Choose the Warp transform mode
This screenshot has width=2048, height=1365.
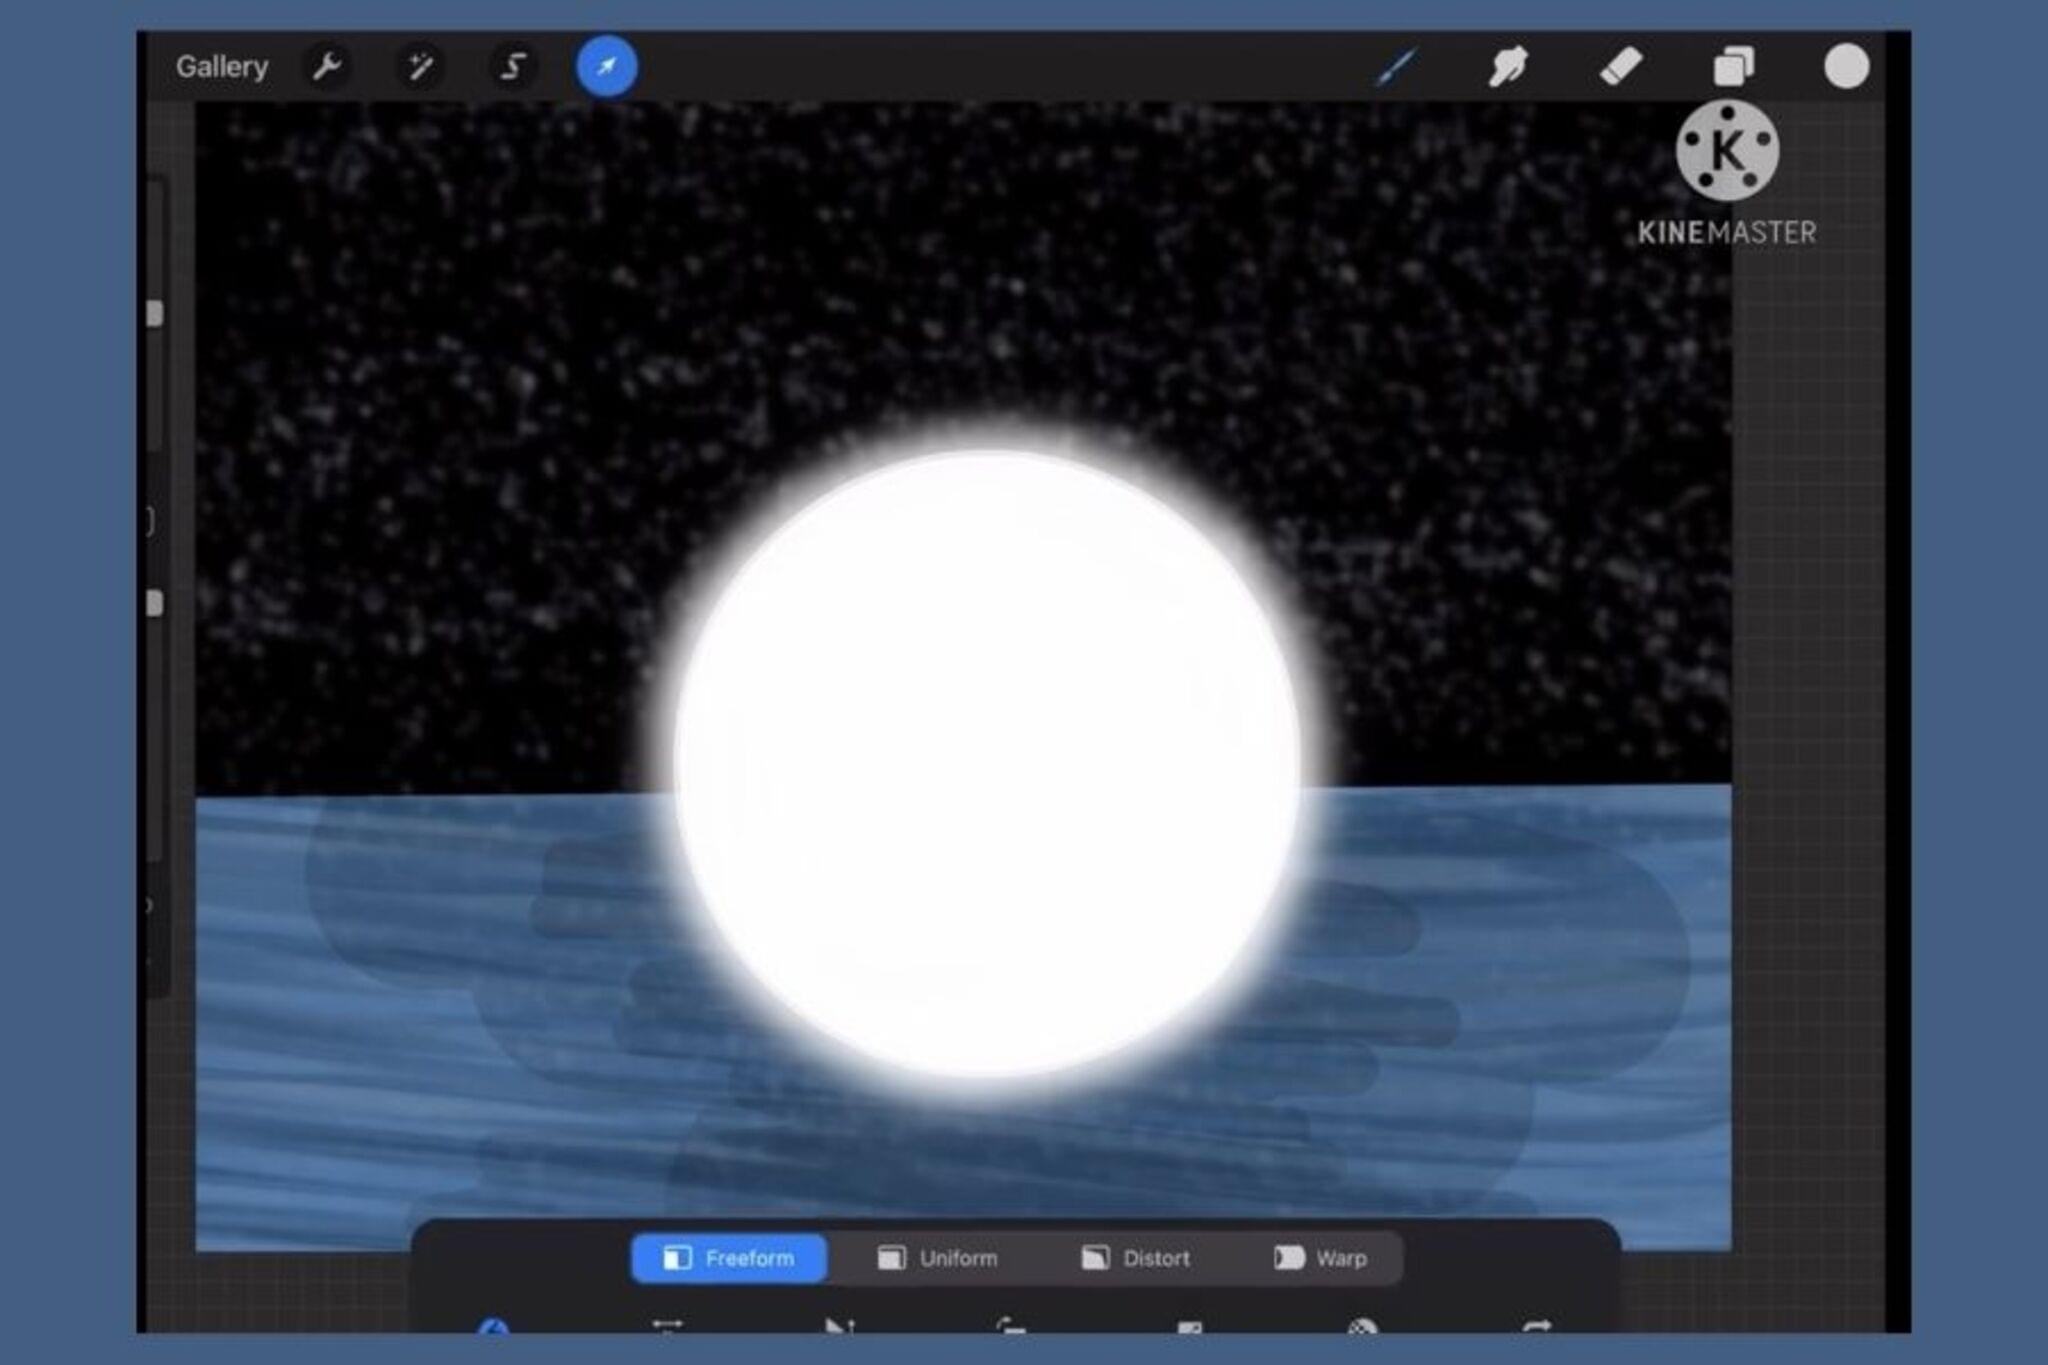1320,1258
